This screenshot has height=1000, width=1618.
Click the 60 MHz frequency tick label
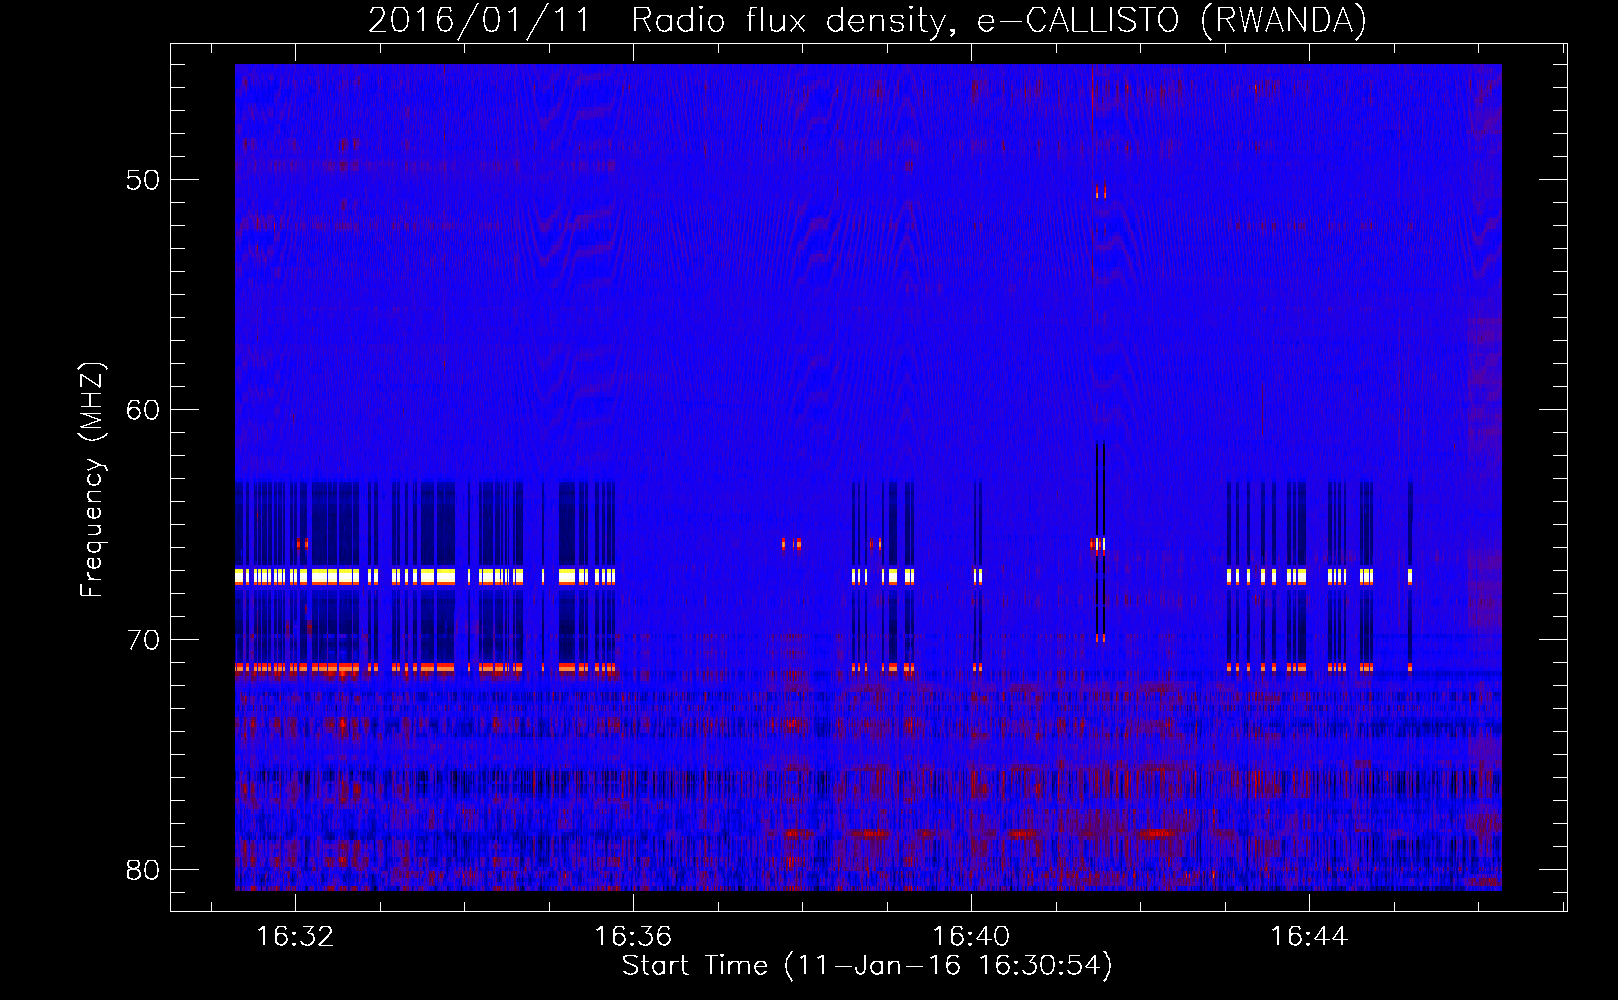point(143,410)
